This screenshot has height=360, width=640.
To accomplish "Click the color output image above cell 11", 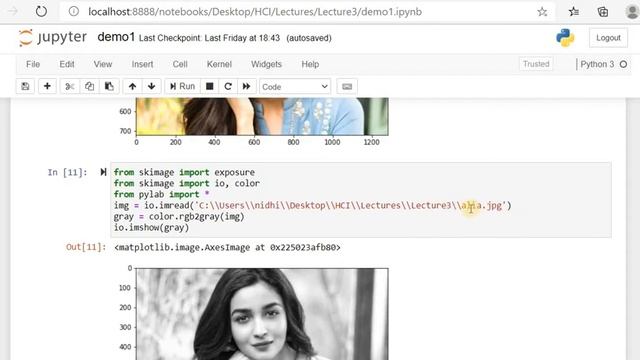I will [x=262, y=116].
